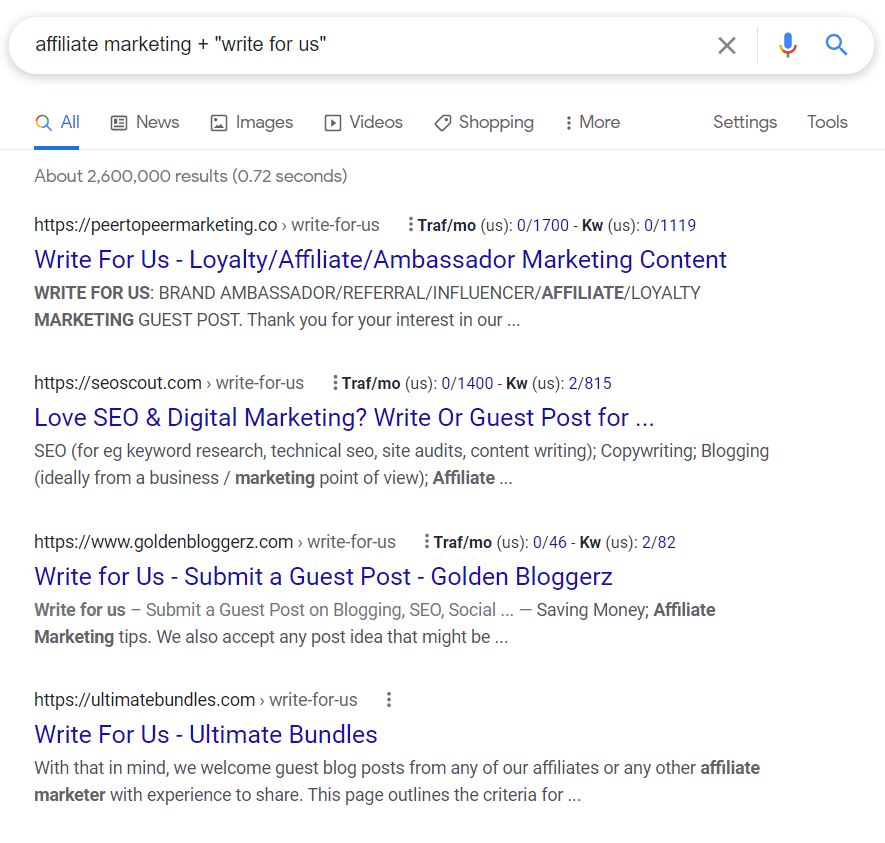Switch to the Videos tab
Viewport: 885px width, 843px height.
coord(364,122)
